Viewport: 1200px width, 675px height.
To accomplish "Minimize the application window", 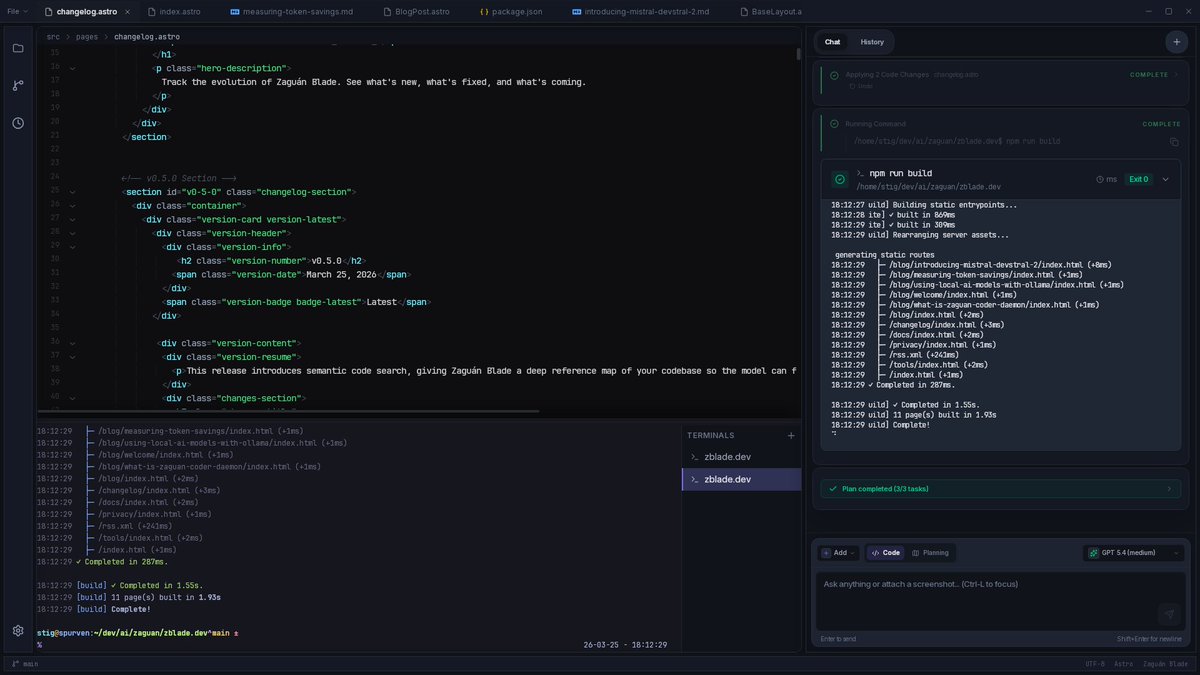I will pyautogui.click(x=1147, y=11).
